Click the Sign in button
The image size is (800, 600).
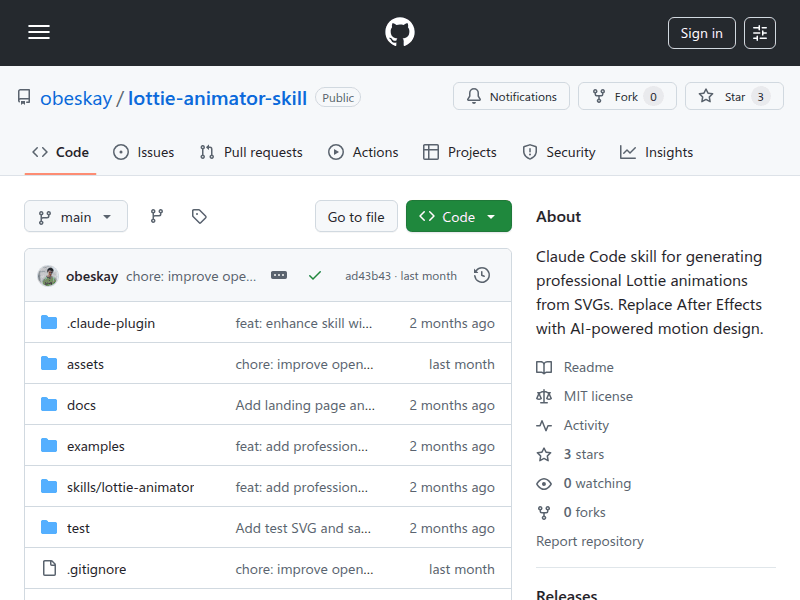701,33
